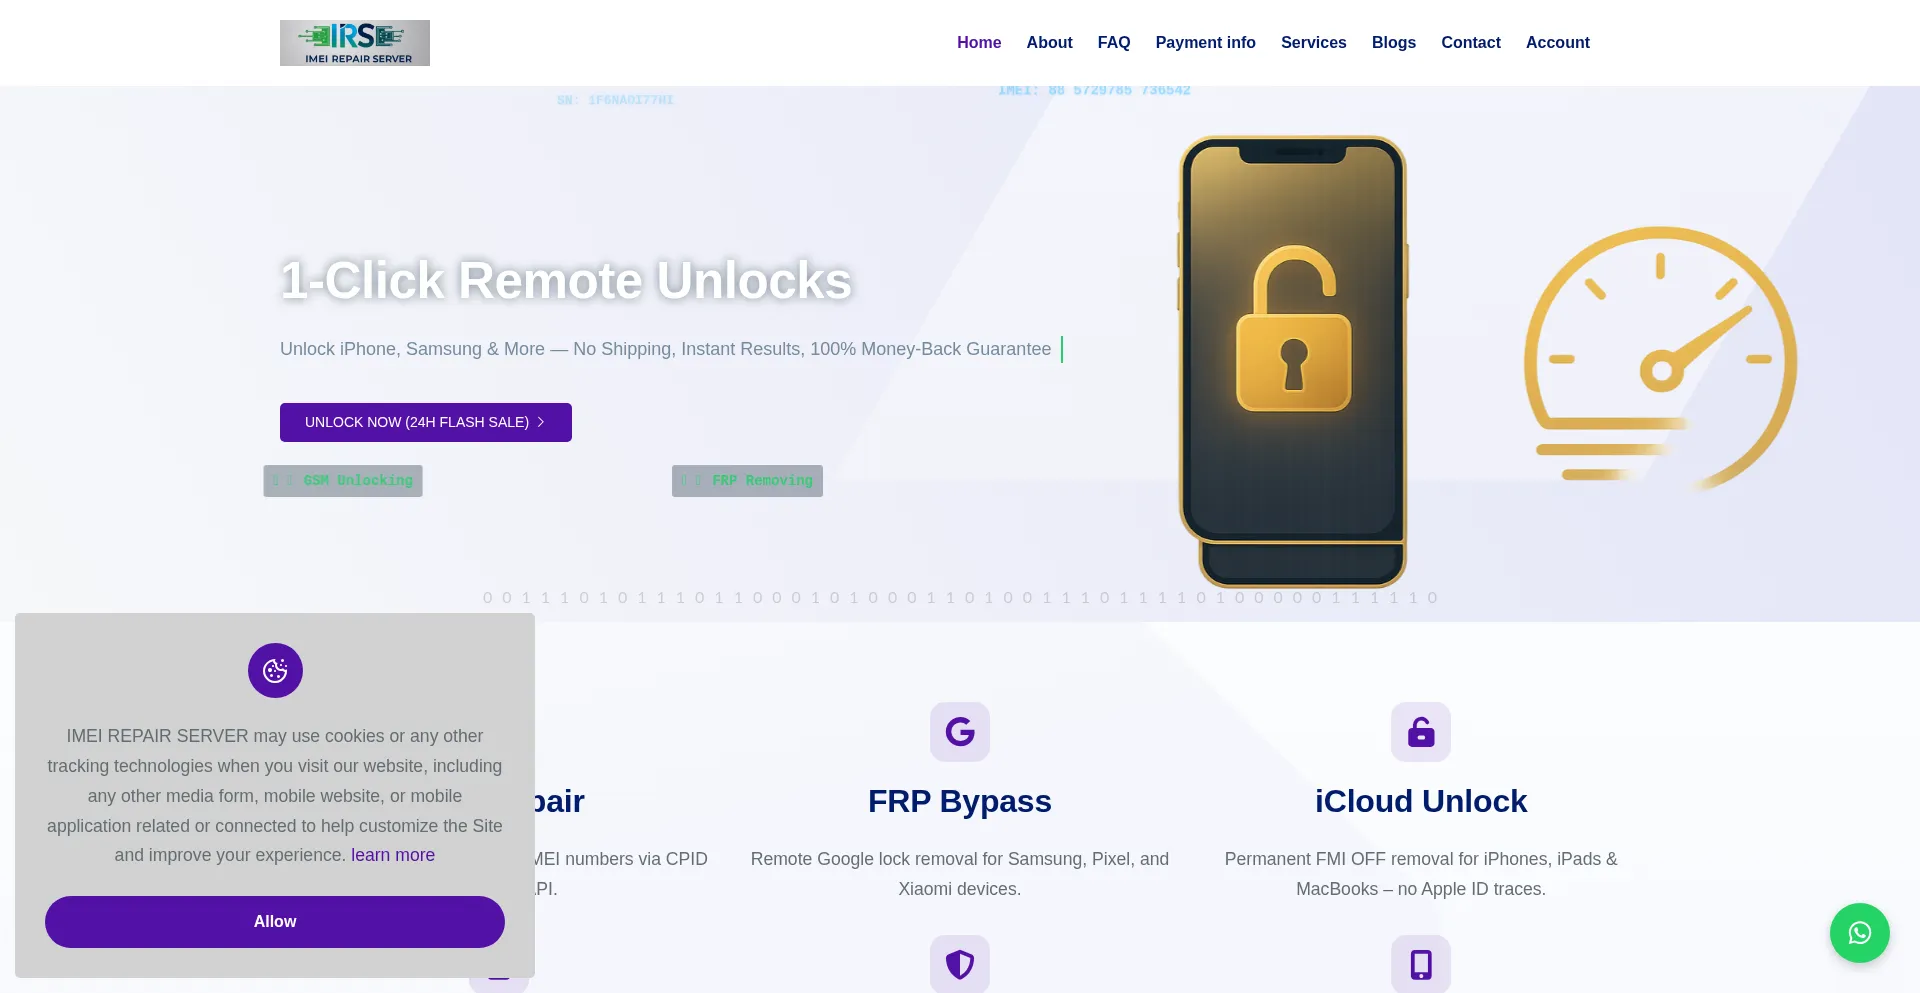Open the FAQ navigation link
The height and width of the screenshot is (993, 1920).
point(1113,43)
